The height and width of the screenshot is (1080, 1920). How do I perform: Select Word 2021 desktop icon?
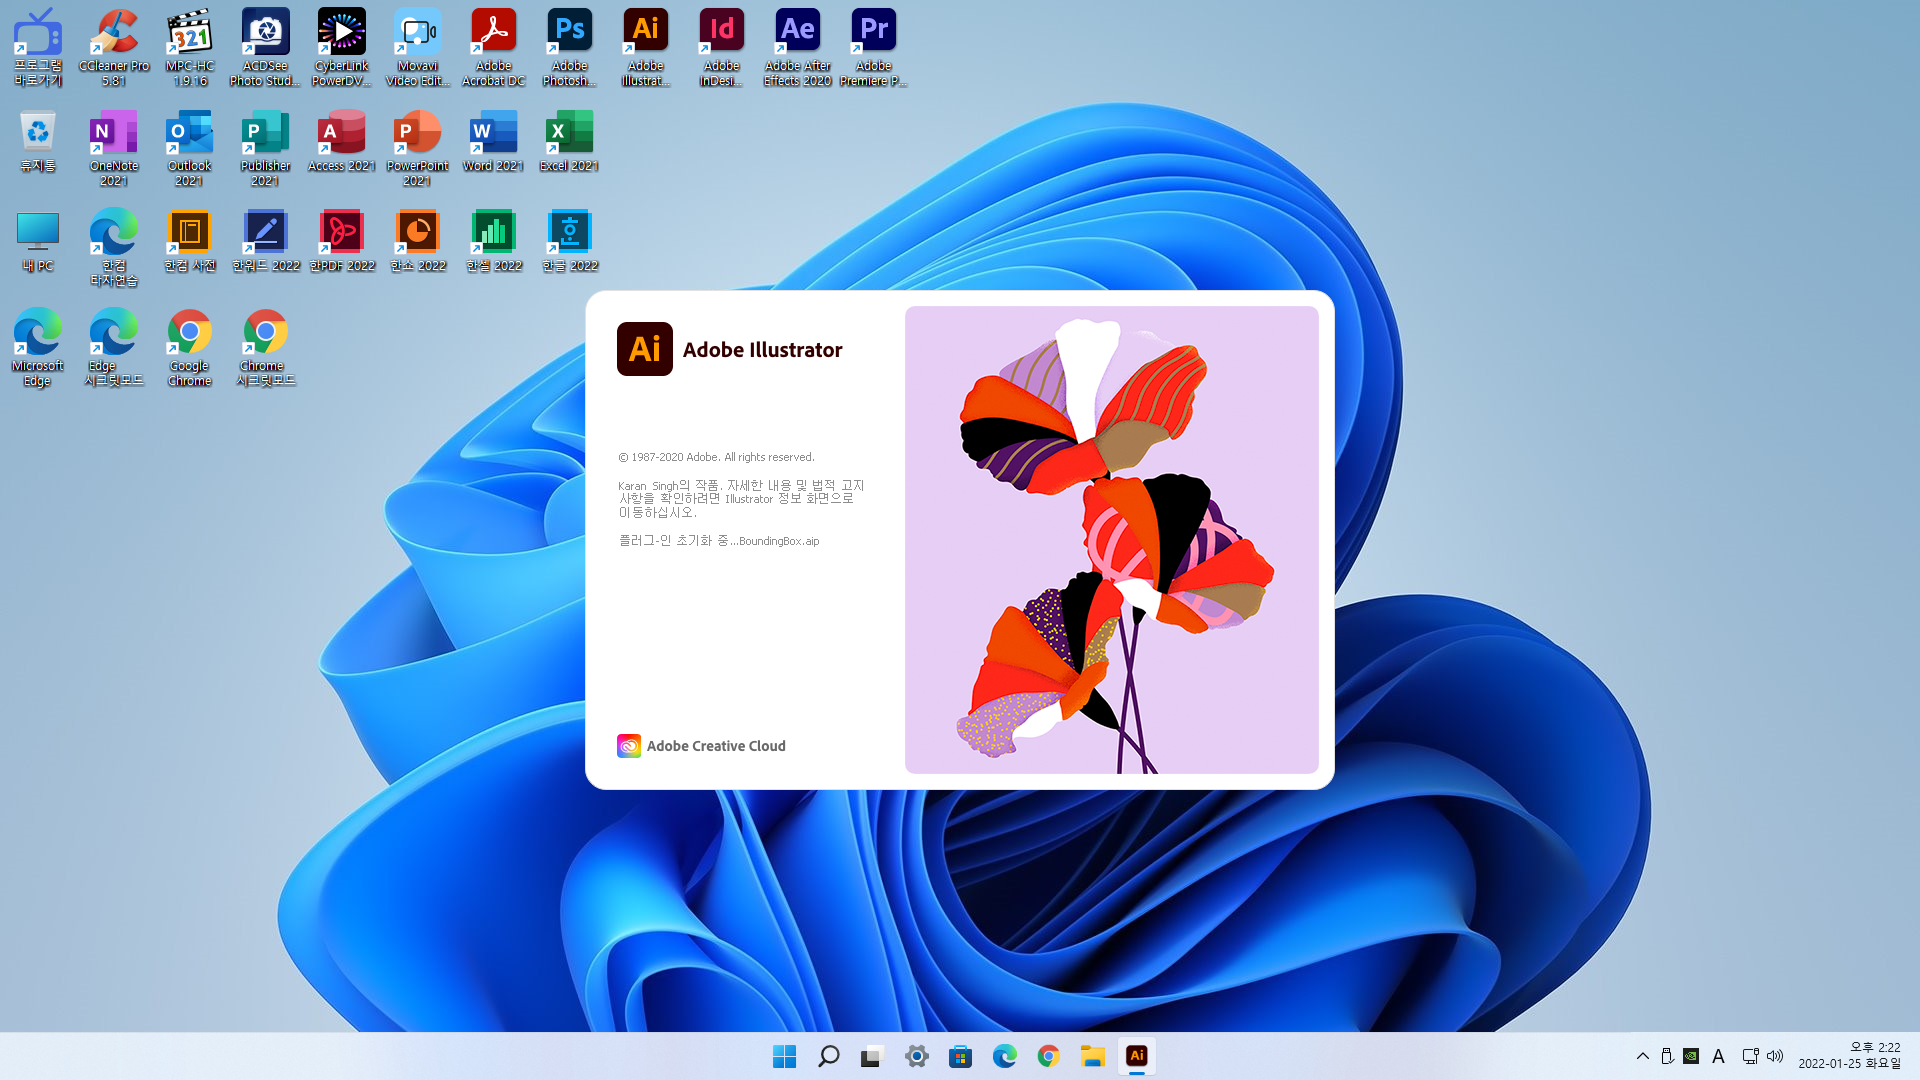tap(493, 132)
